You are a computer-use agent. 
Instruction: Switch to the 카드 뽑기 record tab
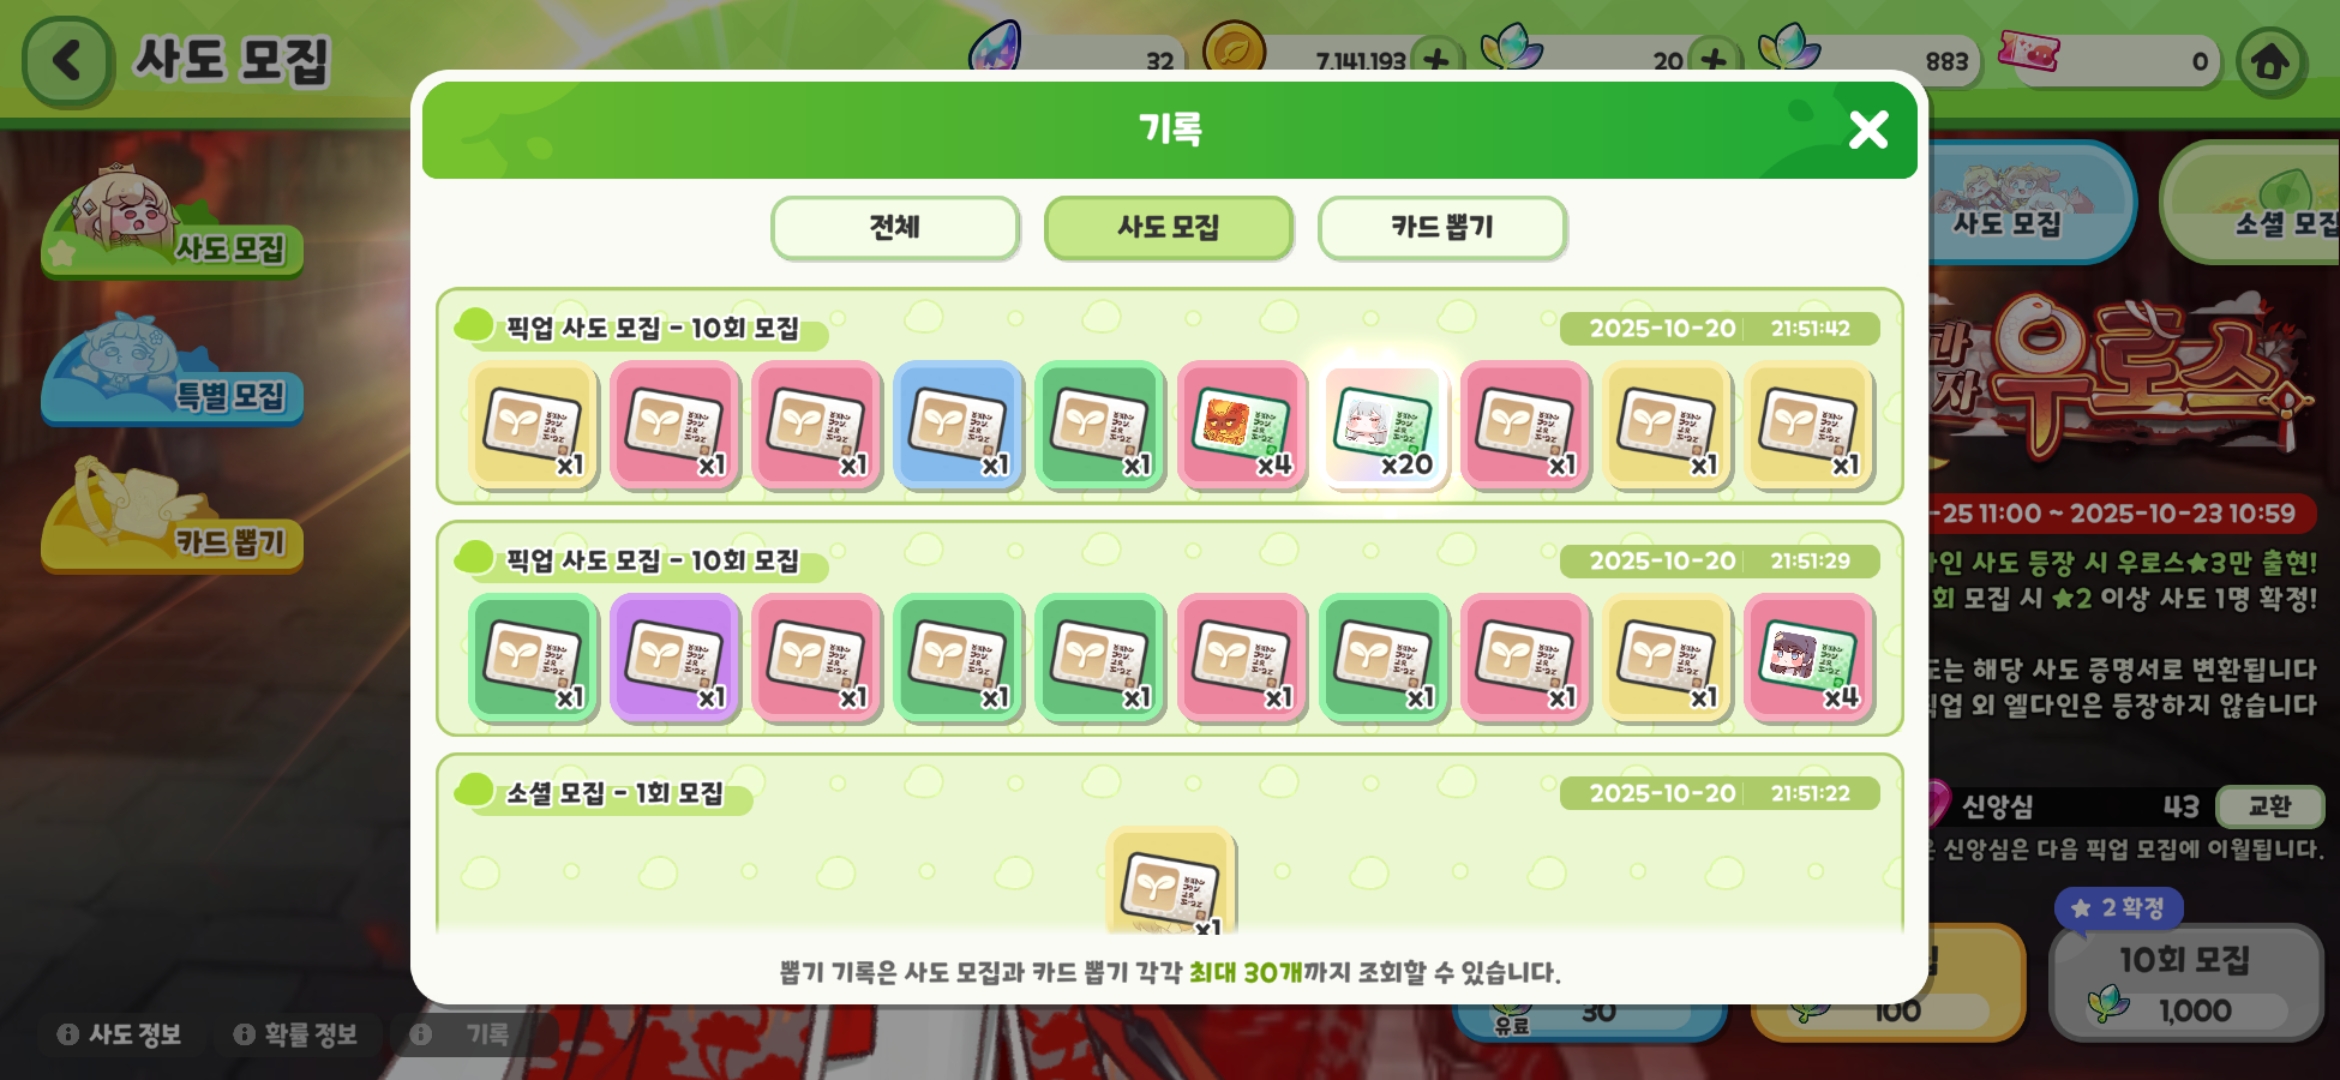point(1441,228)
